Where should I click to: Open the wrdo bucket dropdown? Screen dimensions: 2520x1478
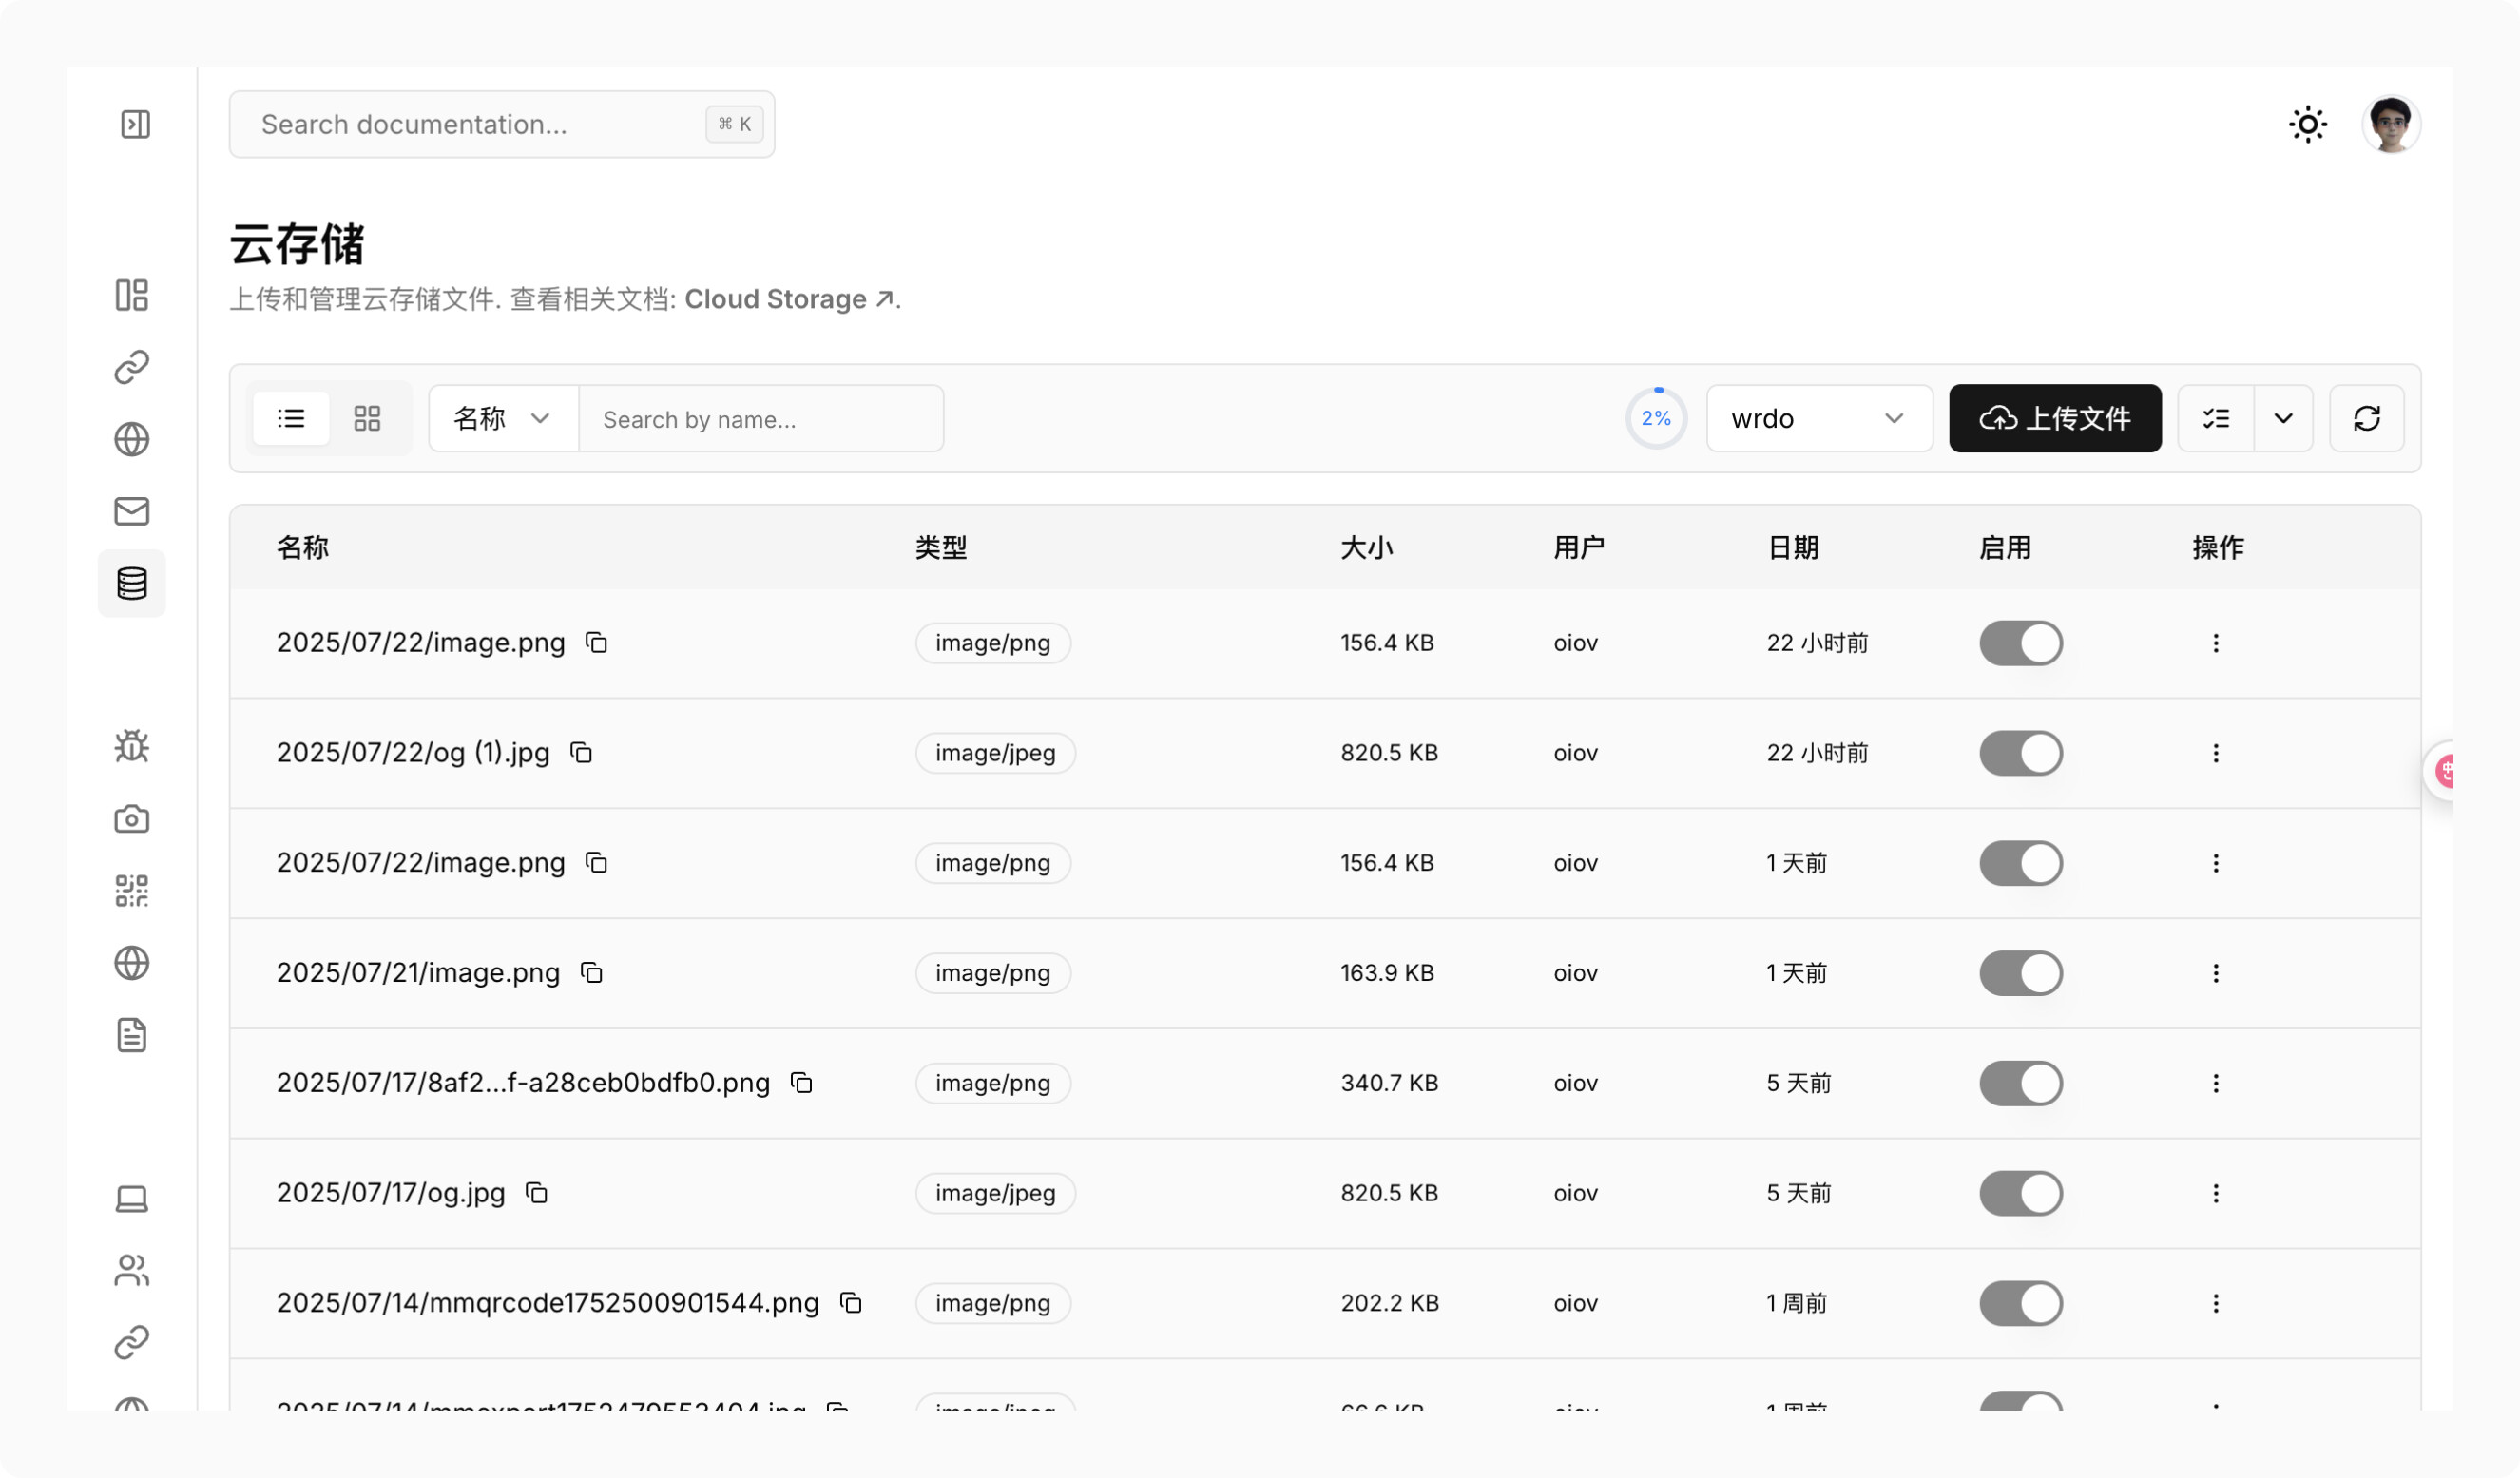point(1819,418)
